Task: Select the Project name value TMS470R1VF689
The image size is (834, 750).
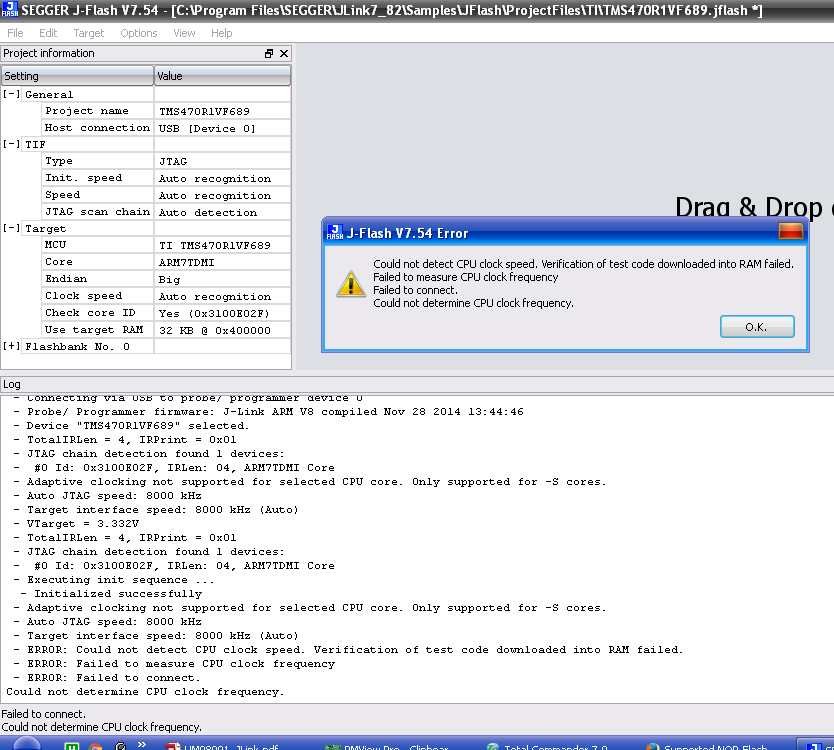Action: point(204,111)
